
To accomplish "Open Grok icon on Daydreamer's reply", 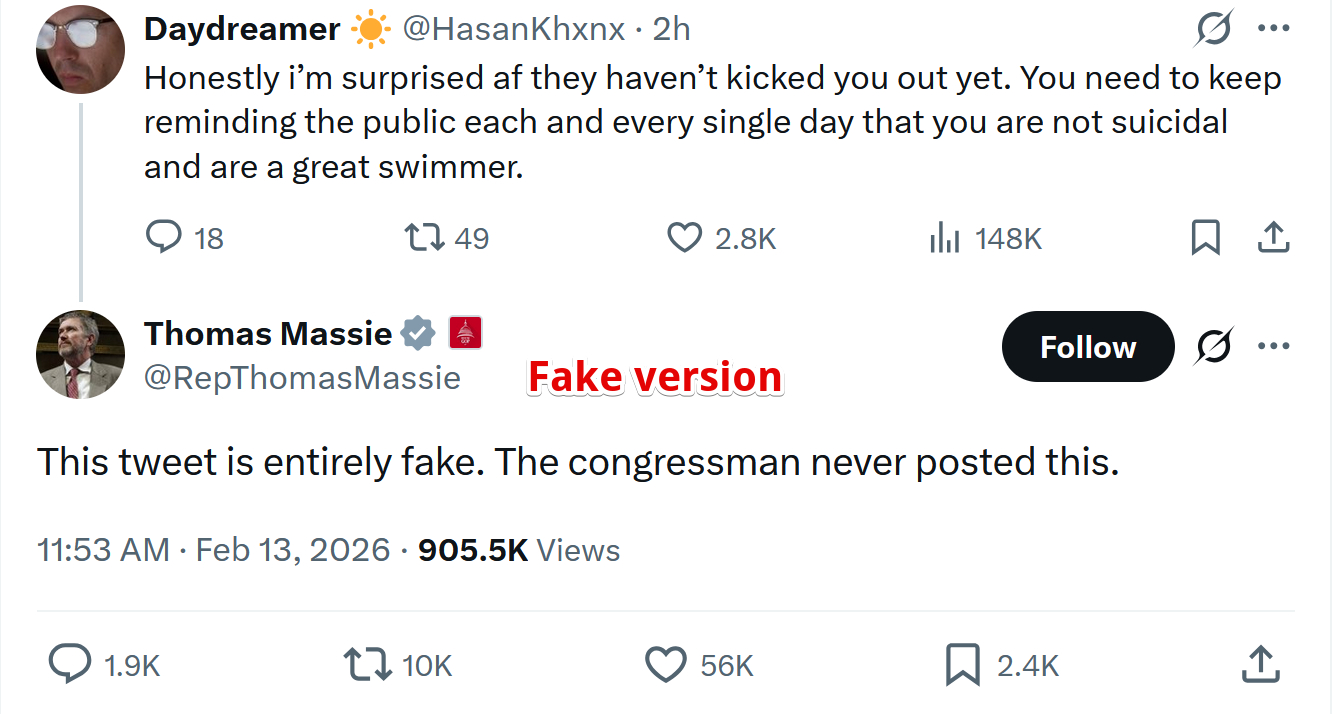I will [1214, 30].
